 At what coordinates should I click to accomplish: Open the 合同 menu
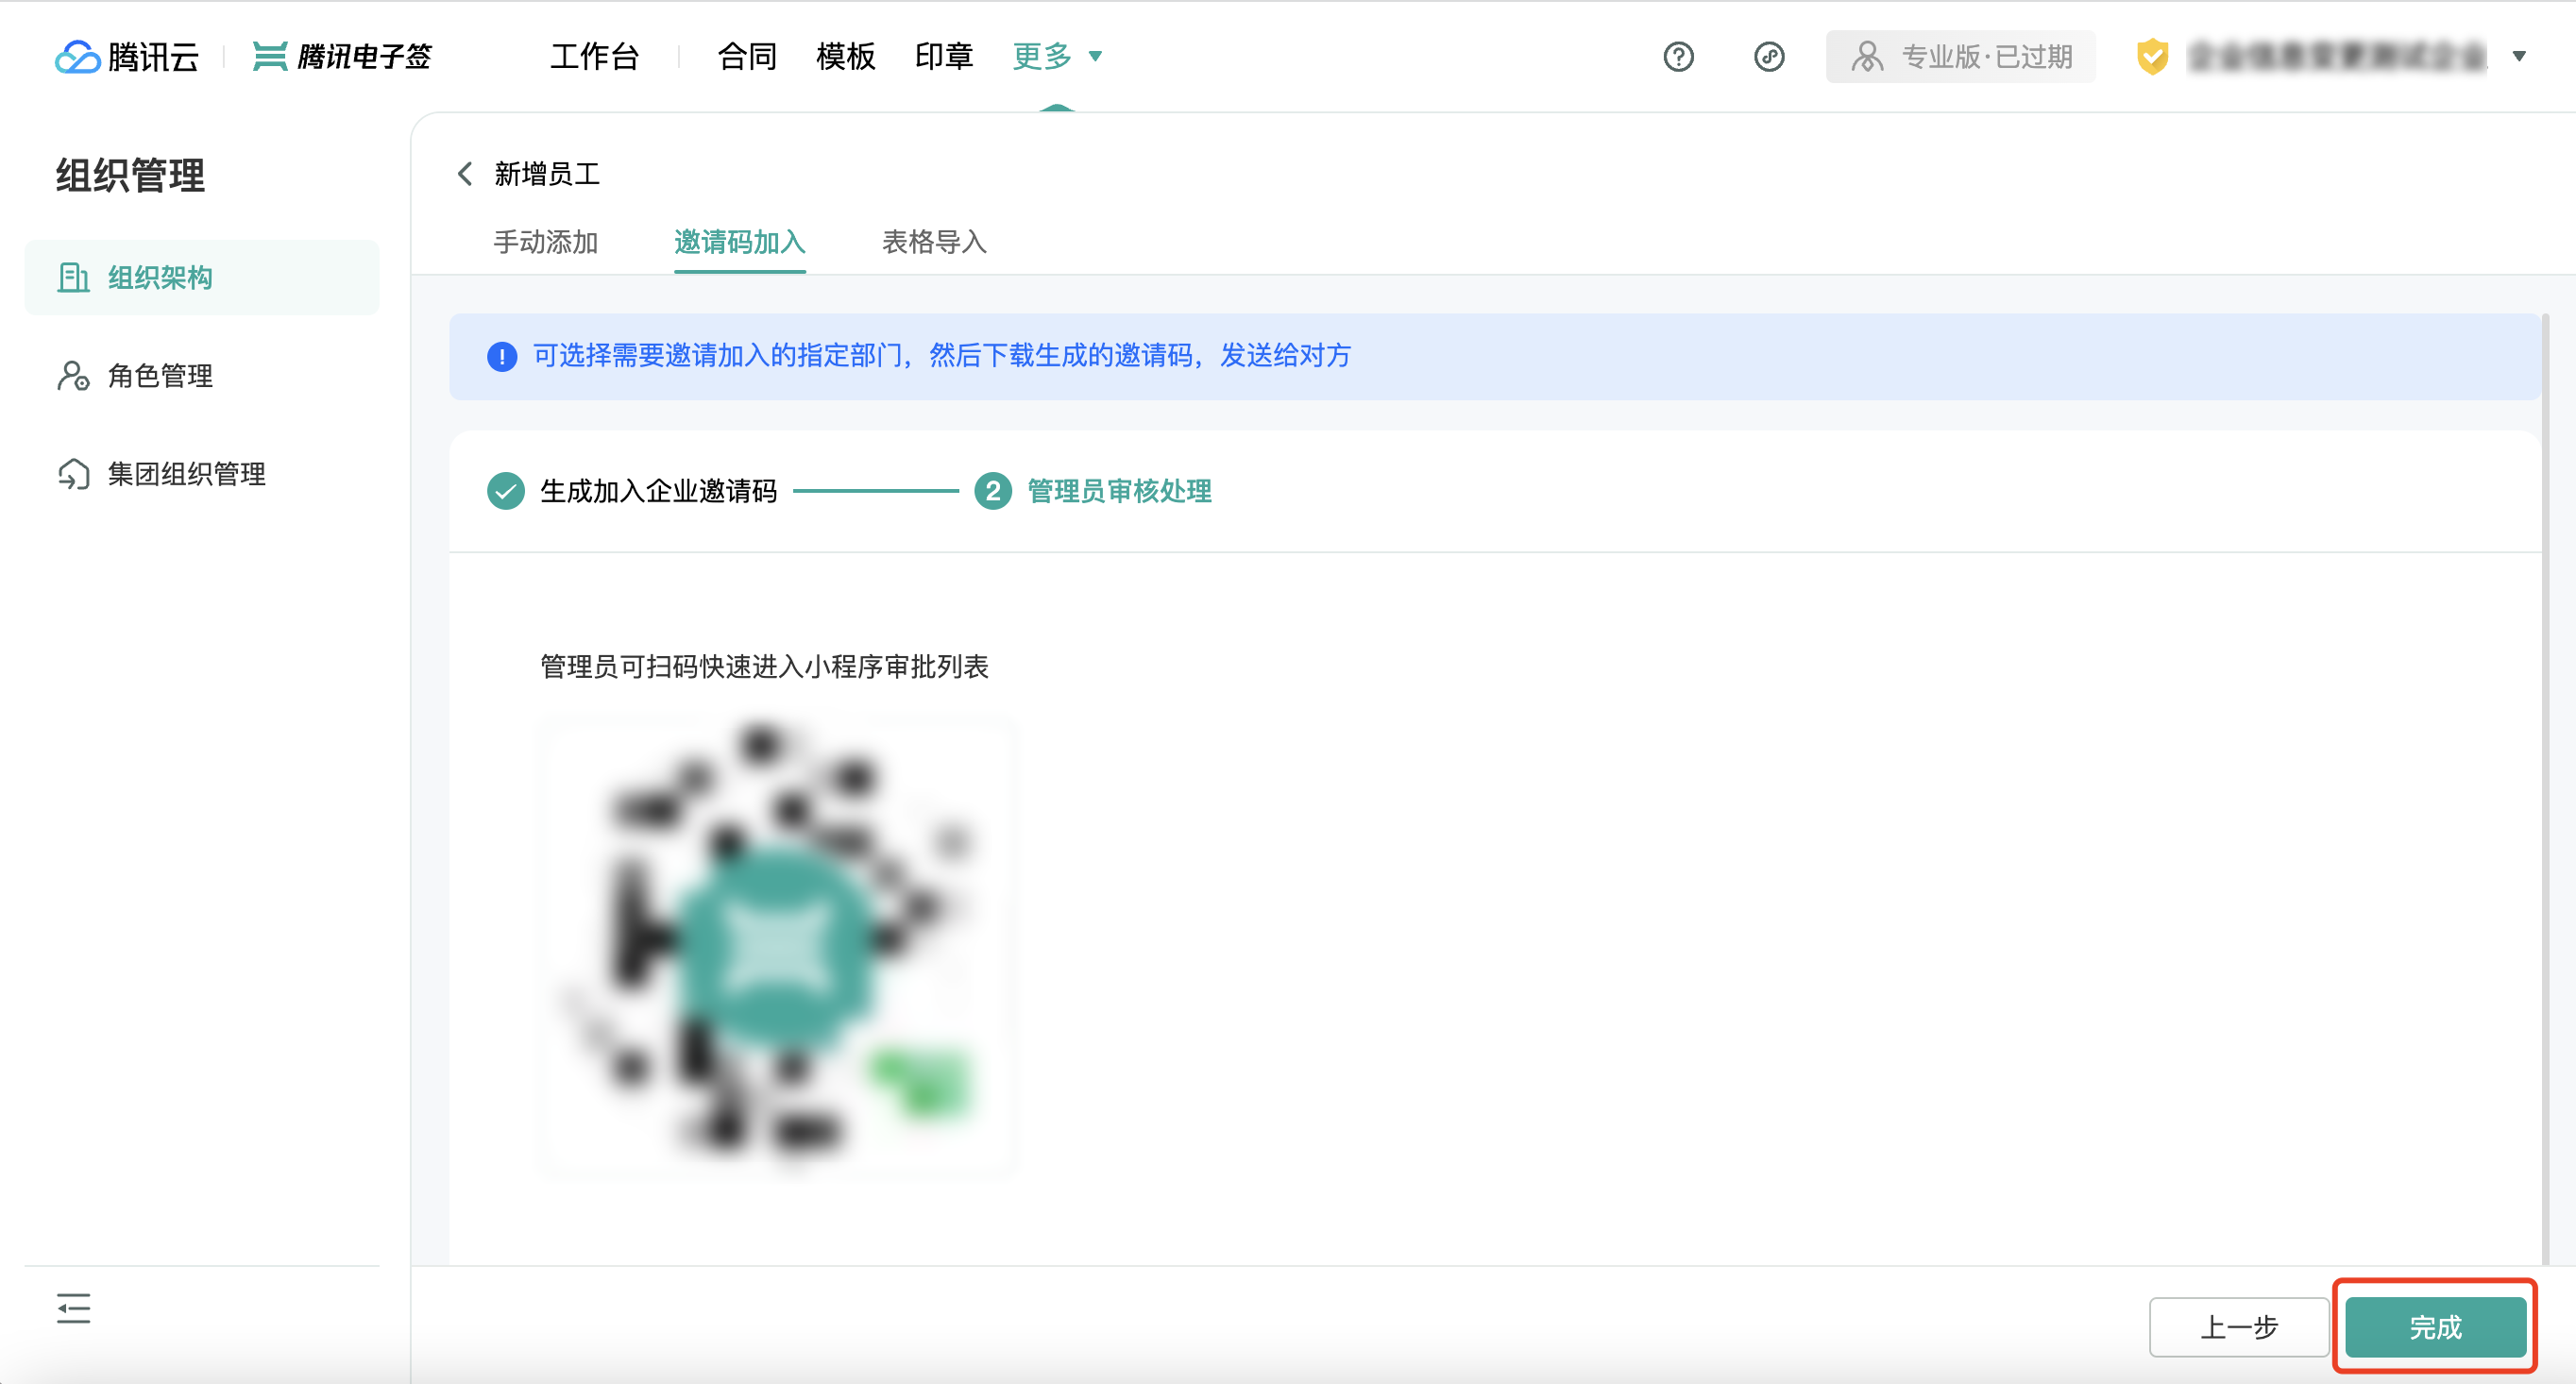click(747, 56)
